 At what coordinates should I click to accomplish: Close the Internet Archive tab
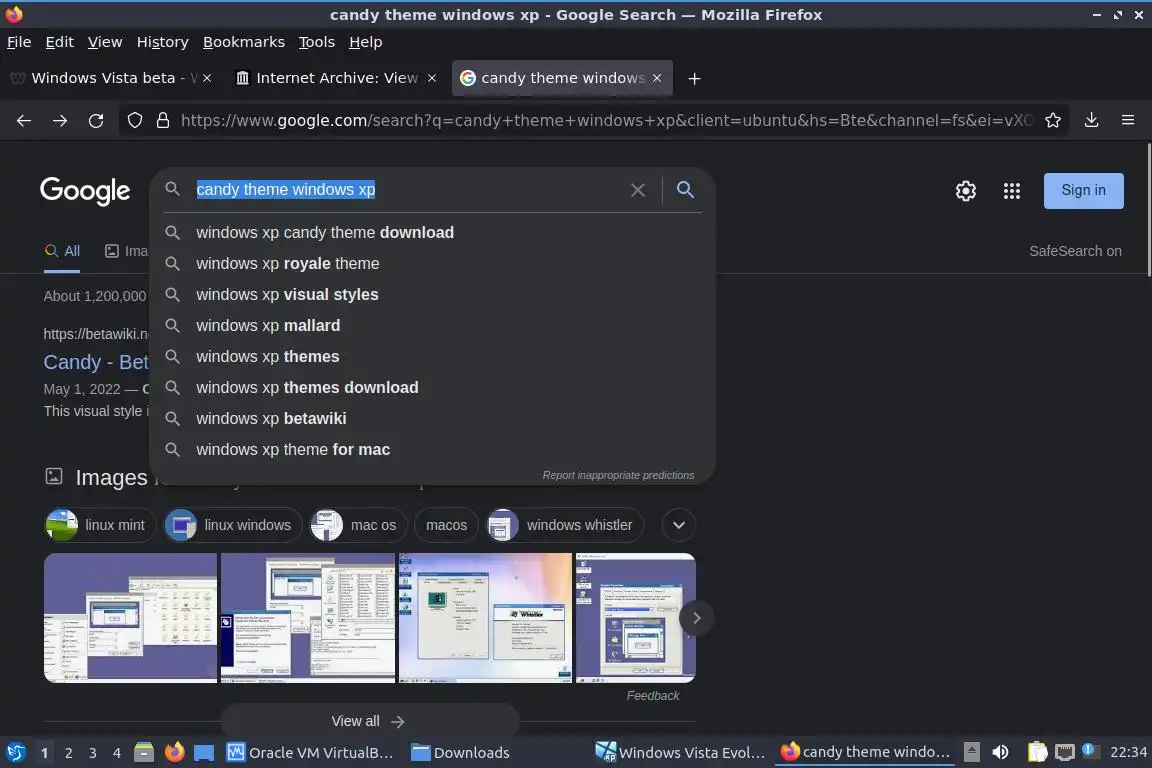coord(432,78)
